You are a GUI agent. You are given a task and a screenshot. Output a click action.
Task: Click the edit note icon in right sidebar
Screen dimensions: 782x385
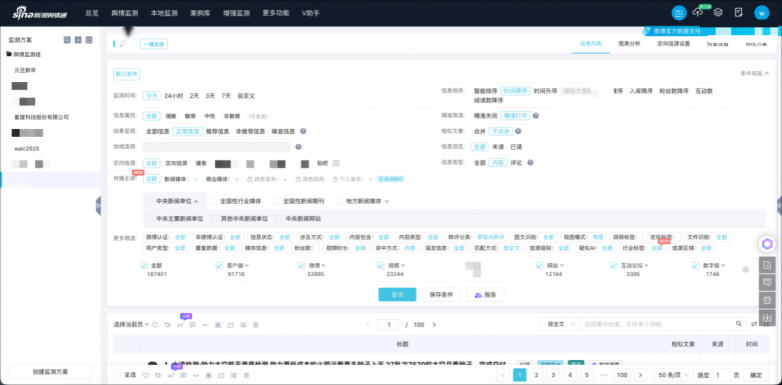pyautogui.click(x=768, y=265)
